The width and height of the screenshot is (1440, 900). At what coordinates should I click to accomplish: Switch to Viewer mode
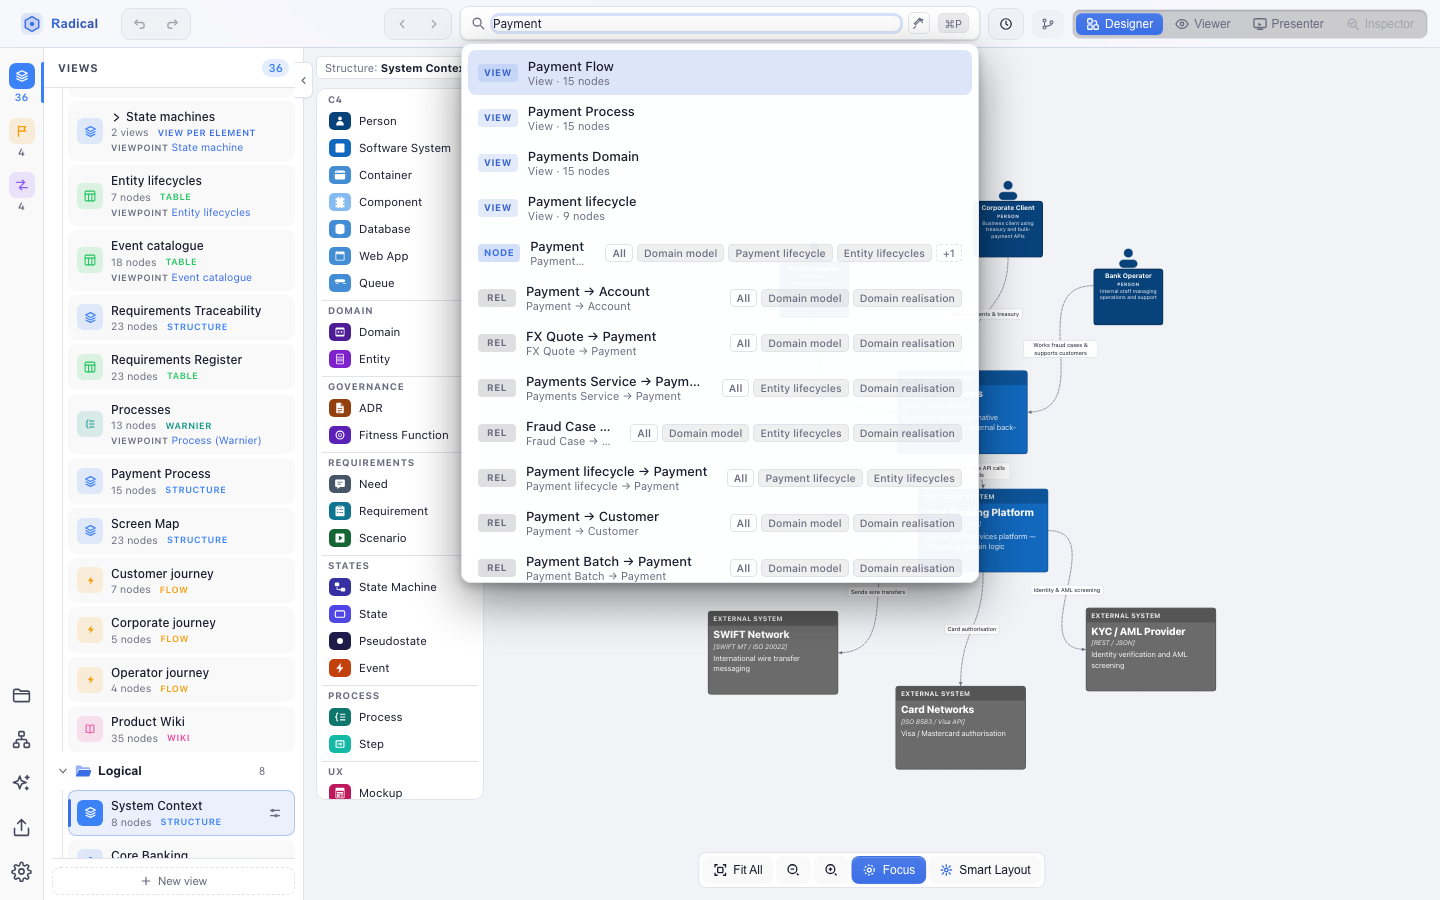pos(1203,24)
